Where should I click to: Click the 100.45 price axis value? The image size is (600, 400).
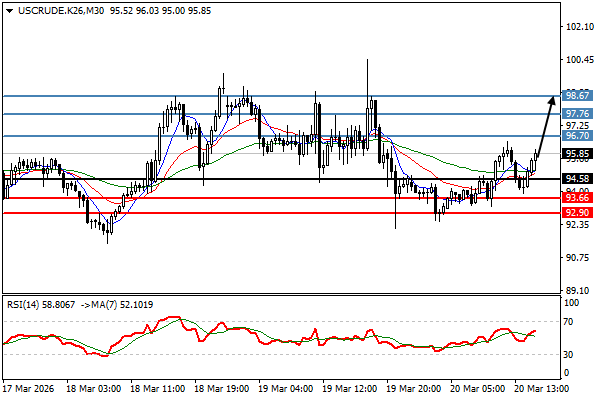(579, 60)
